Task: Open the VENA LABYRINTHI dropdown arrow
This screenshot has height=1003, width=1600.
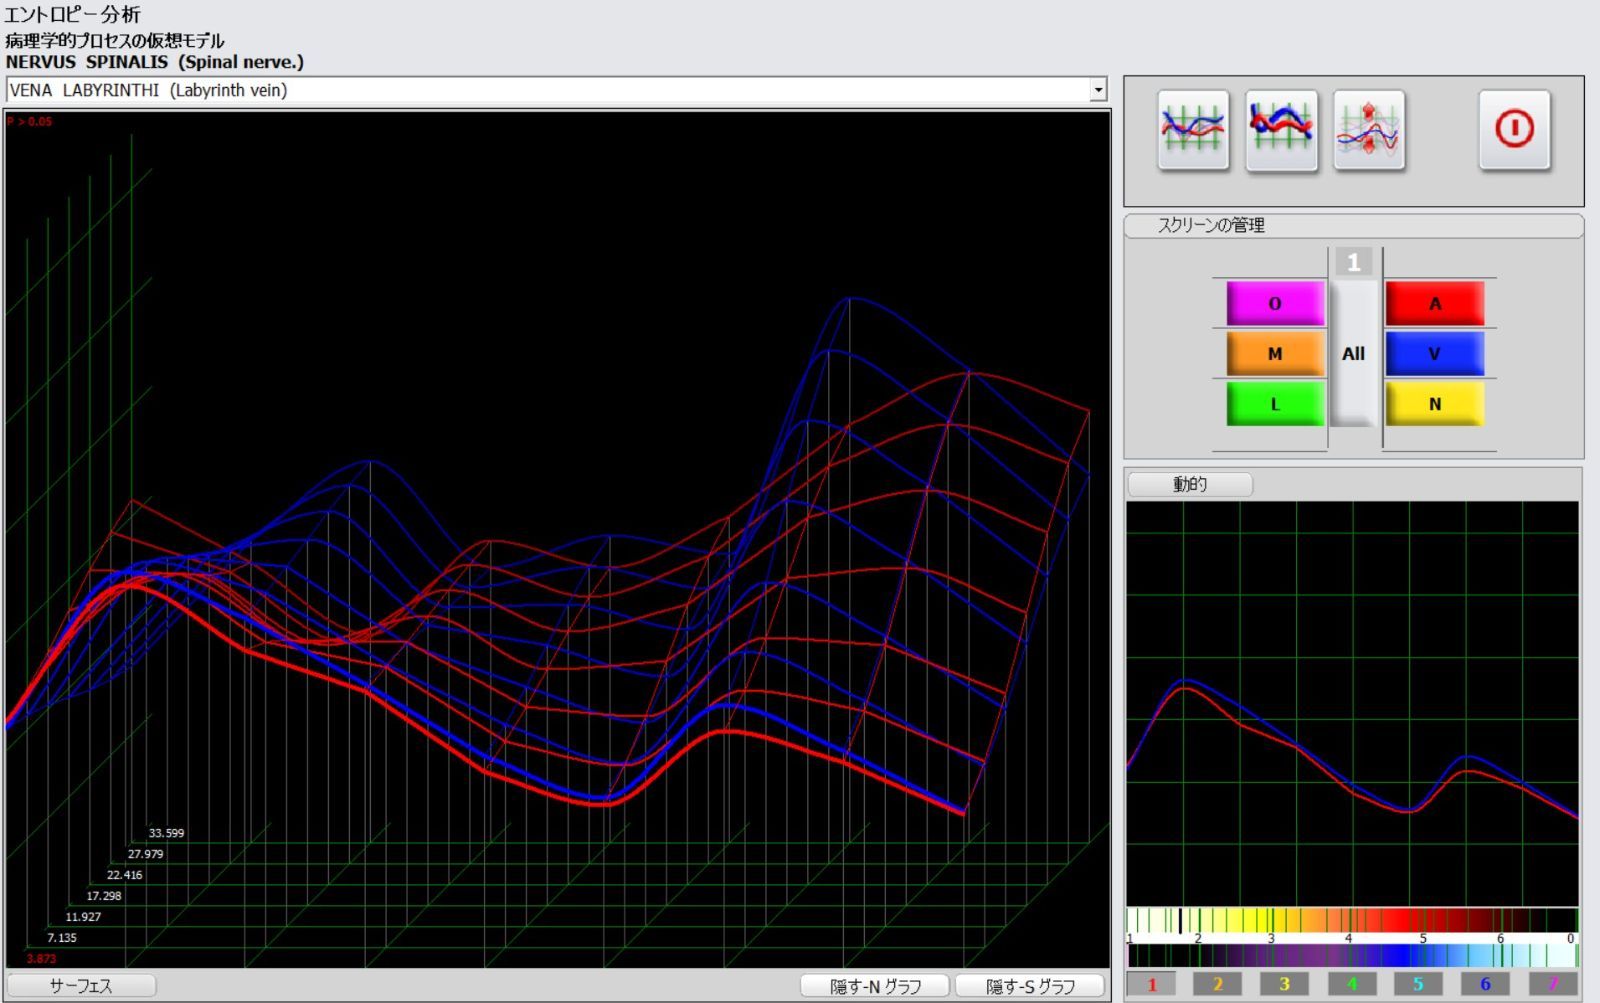Action: coord(1098,90)
